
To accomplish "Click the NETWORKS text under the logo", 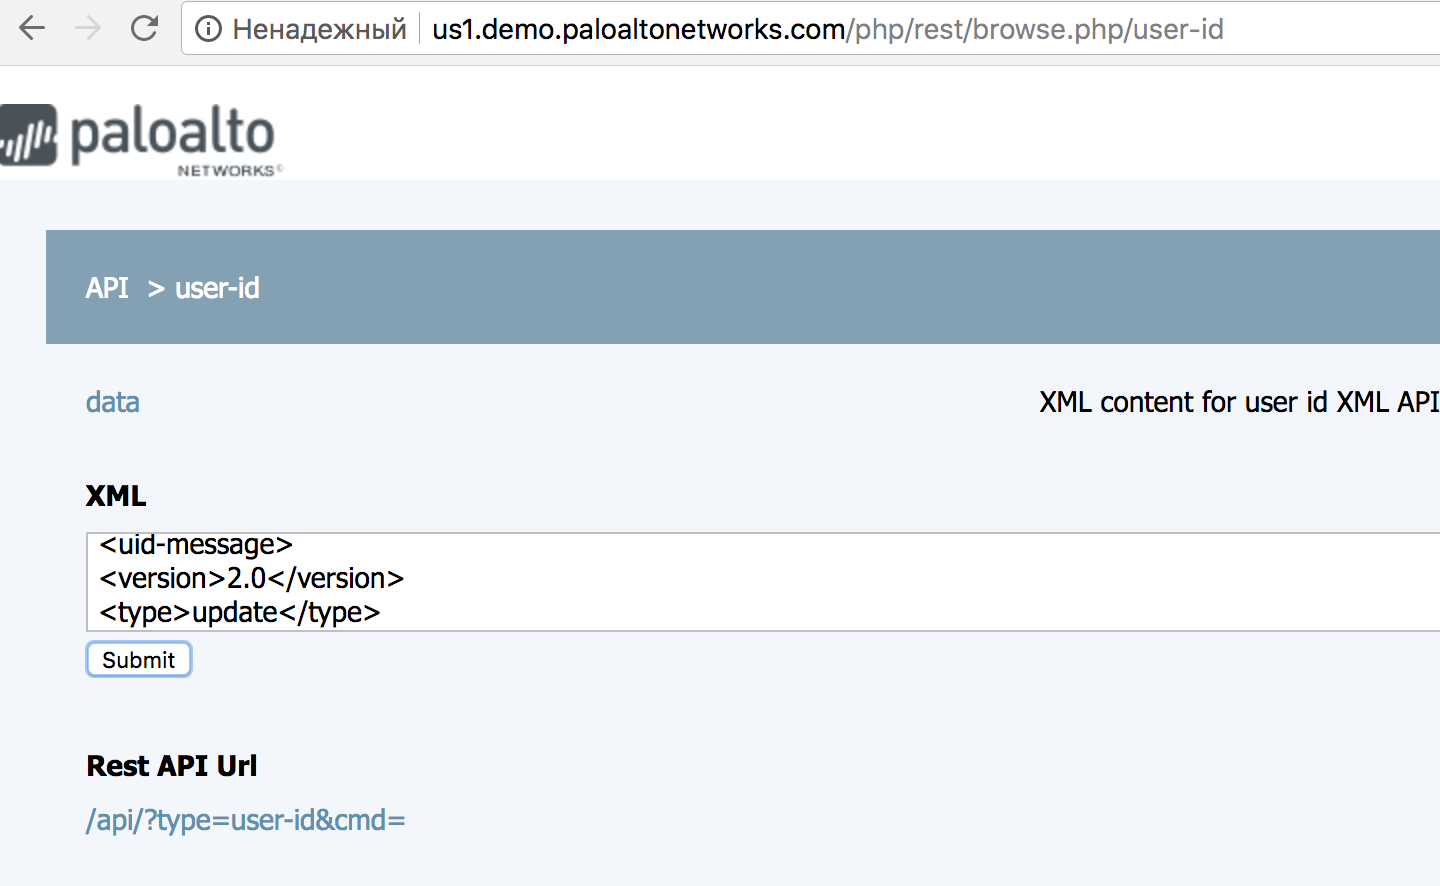I will click(226, 171).
